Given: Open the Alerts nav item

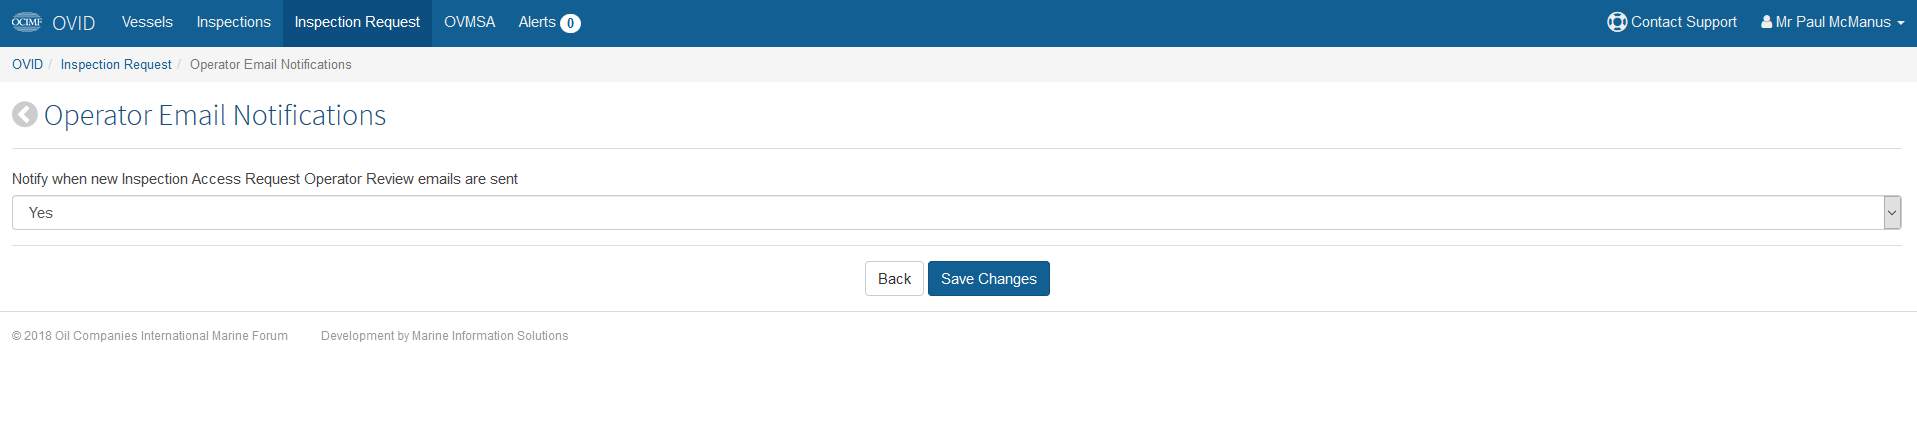Looking at the screenshot, I should tap(549, 22).
